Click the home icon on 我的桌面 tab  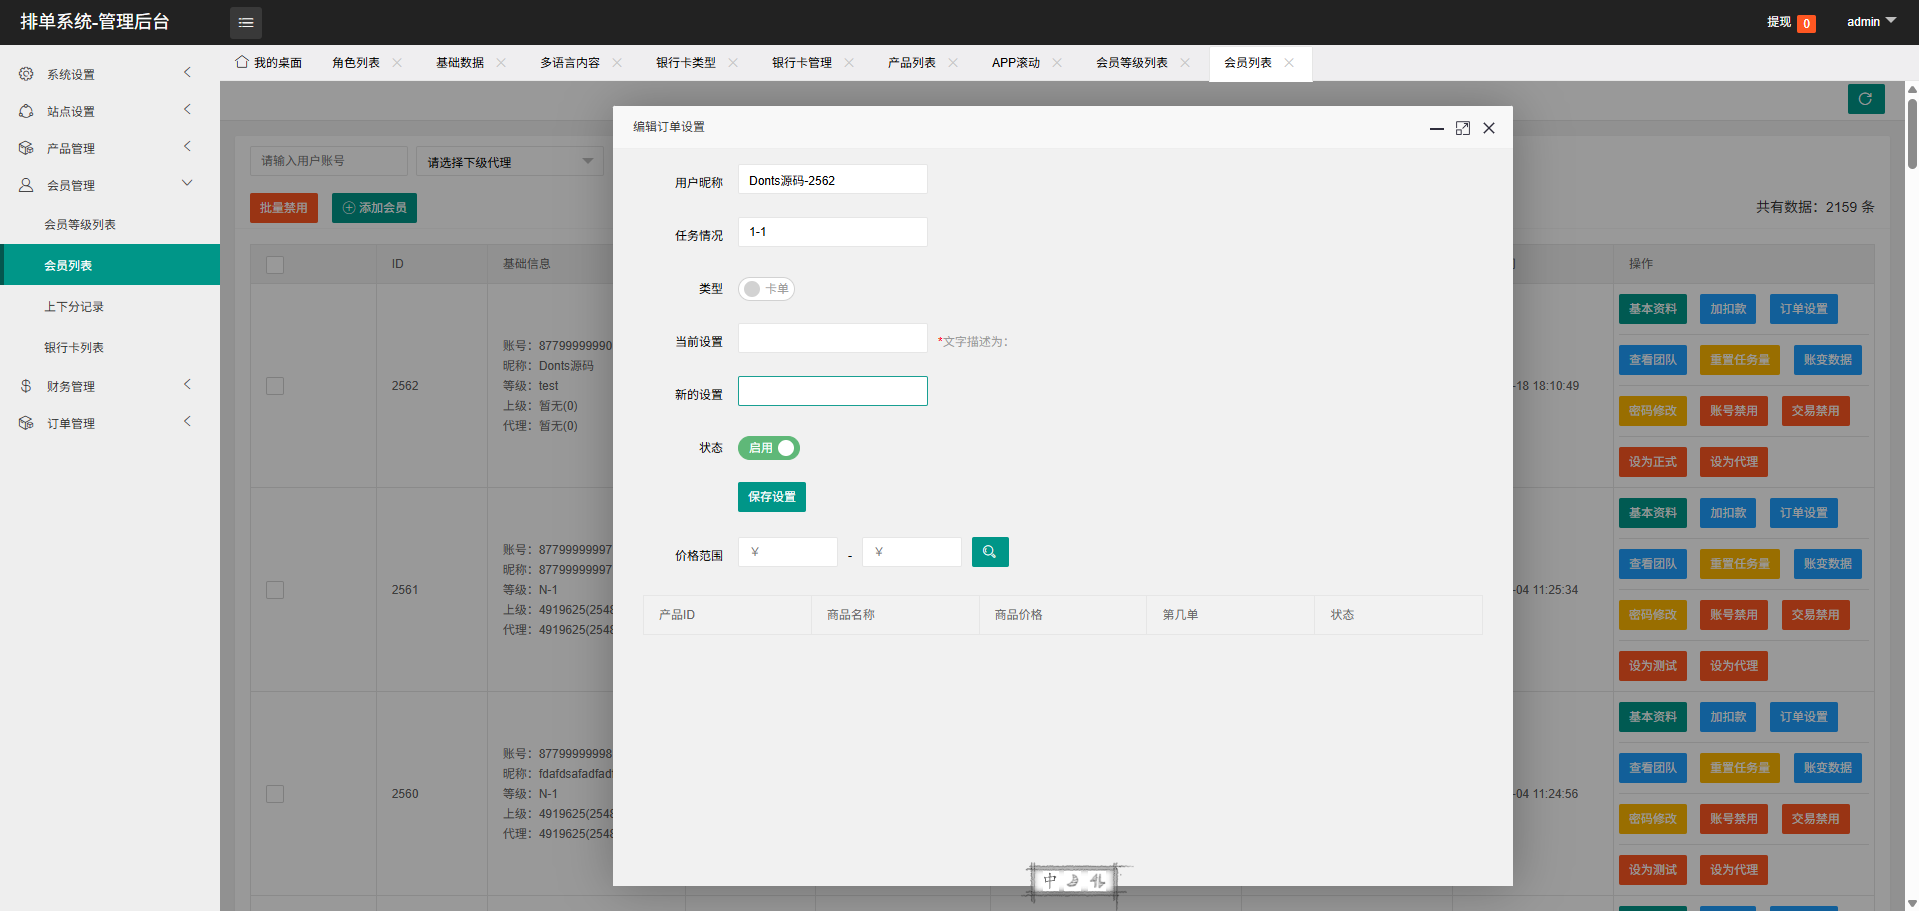241,62
